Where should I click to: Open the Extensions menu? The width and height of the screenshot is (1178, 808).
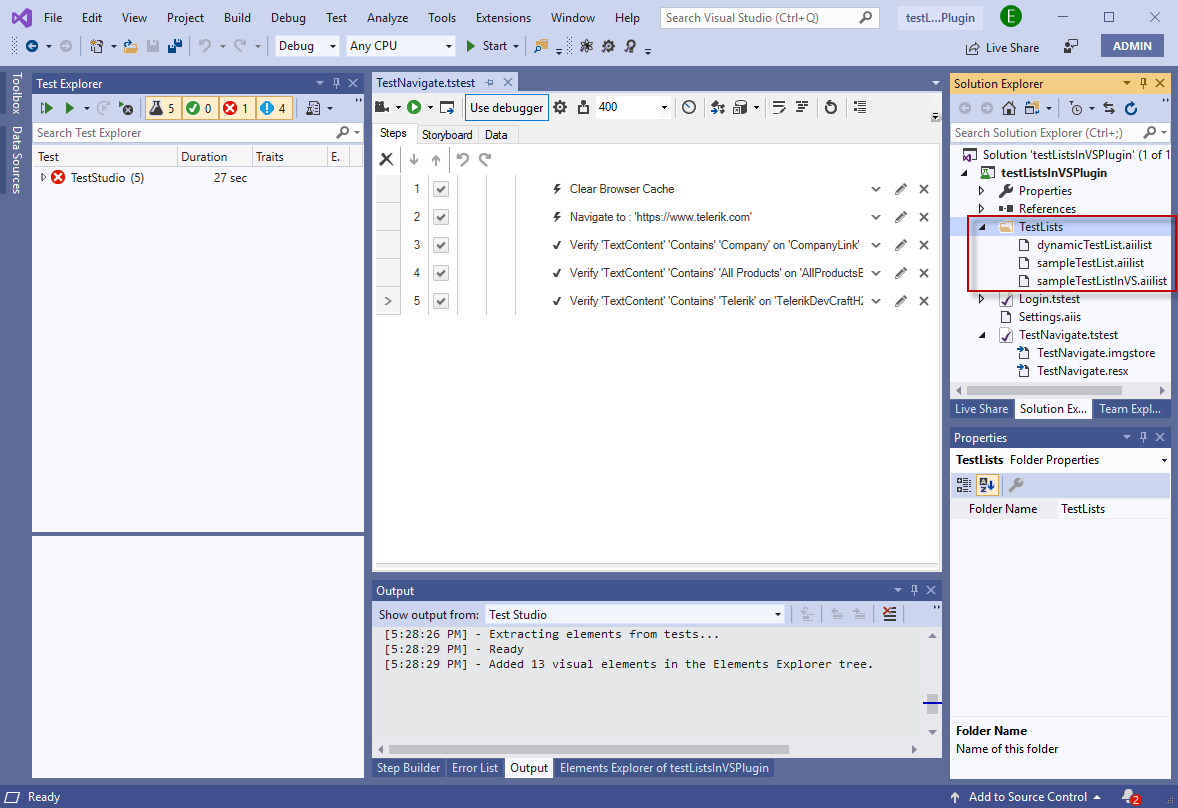tap(503, 17)
